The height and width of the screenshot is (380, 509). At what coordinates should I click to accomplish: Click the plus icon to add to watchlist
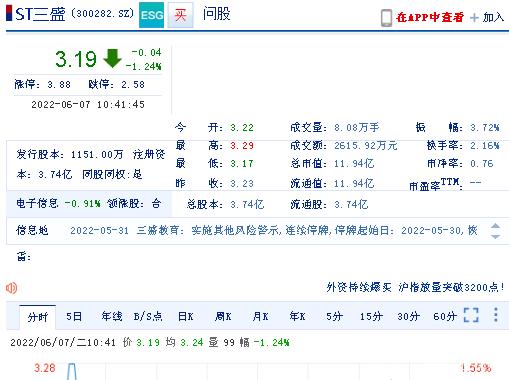click(474, 17)
